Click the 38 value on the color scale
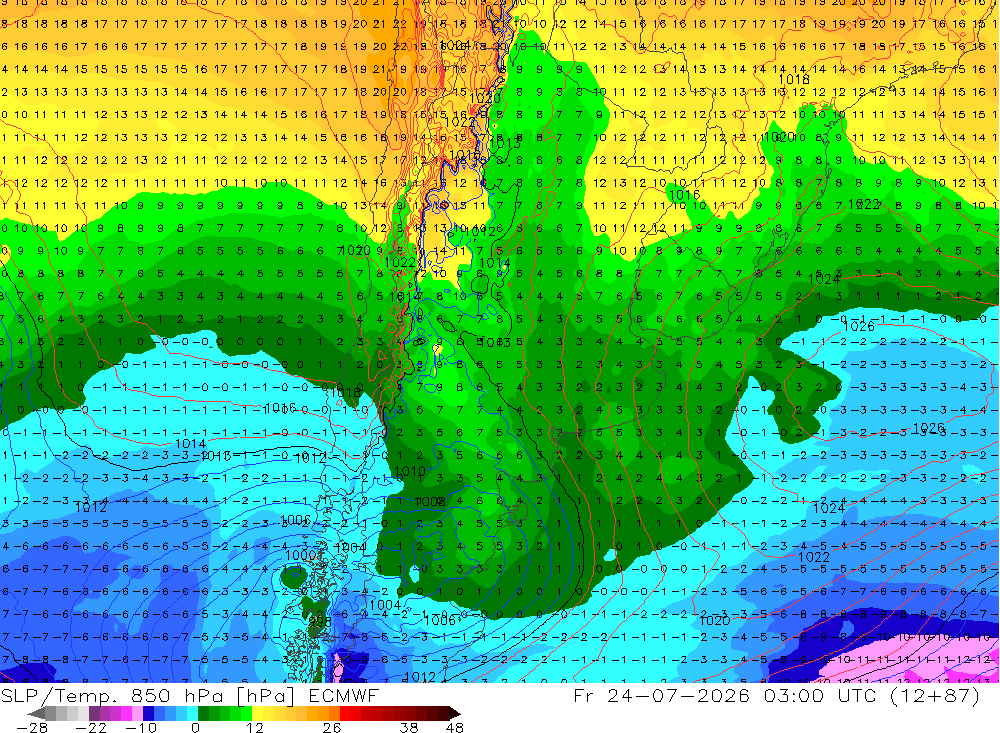This screenshot has width=1000, height=733. pos(408,727)
